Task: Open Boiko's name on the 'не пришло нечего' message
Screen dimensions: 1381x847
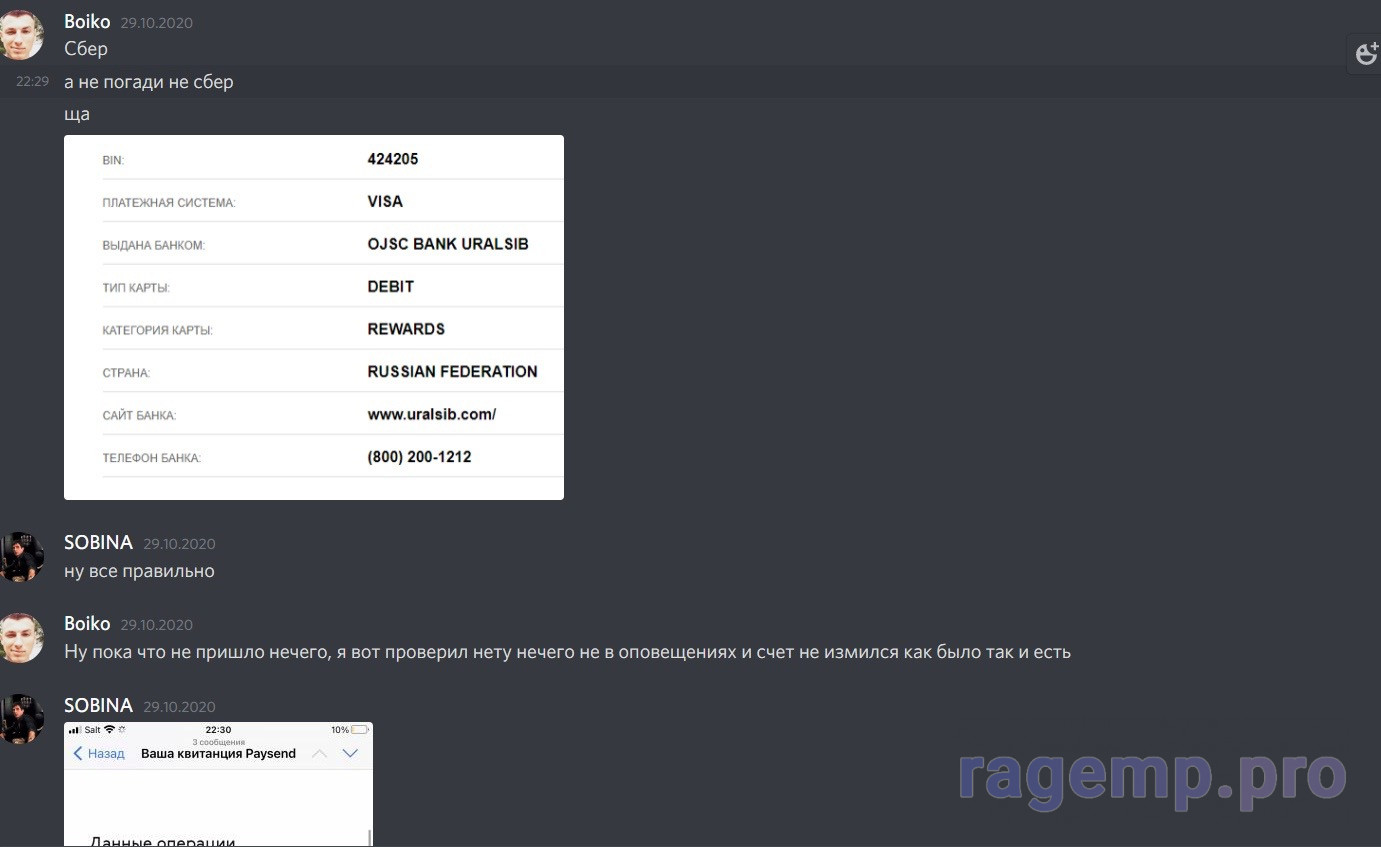Action: pos(87,624)
